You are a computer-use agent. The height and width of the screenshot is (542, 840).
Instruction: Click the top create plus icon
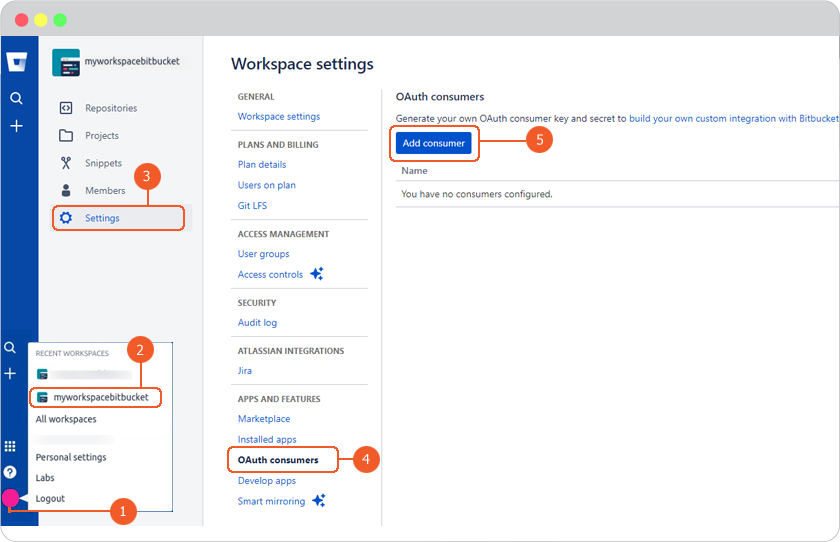(x=17, y=126)
